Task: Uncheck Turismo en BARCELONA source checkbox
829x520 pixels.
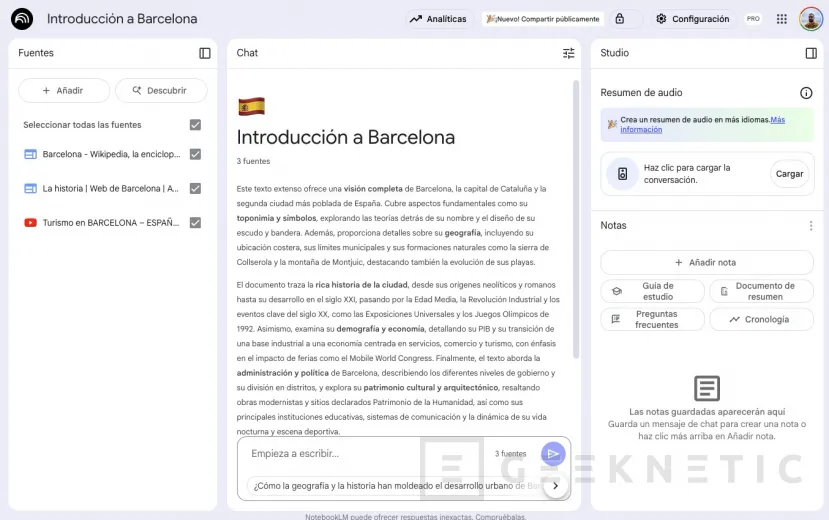Action: point(195,223)
